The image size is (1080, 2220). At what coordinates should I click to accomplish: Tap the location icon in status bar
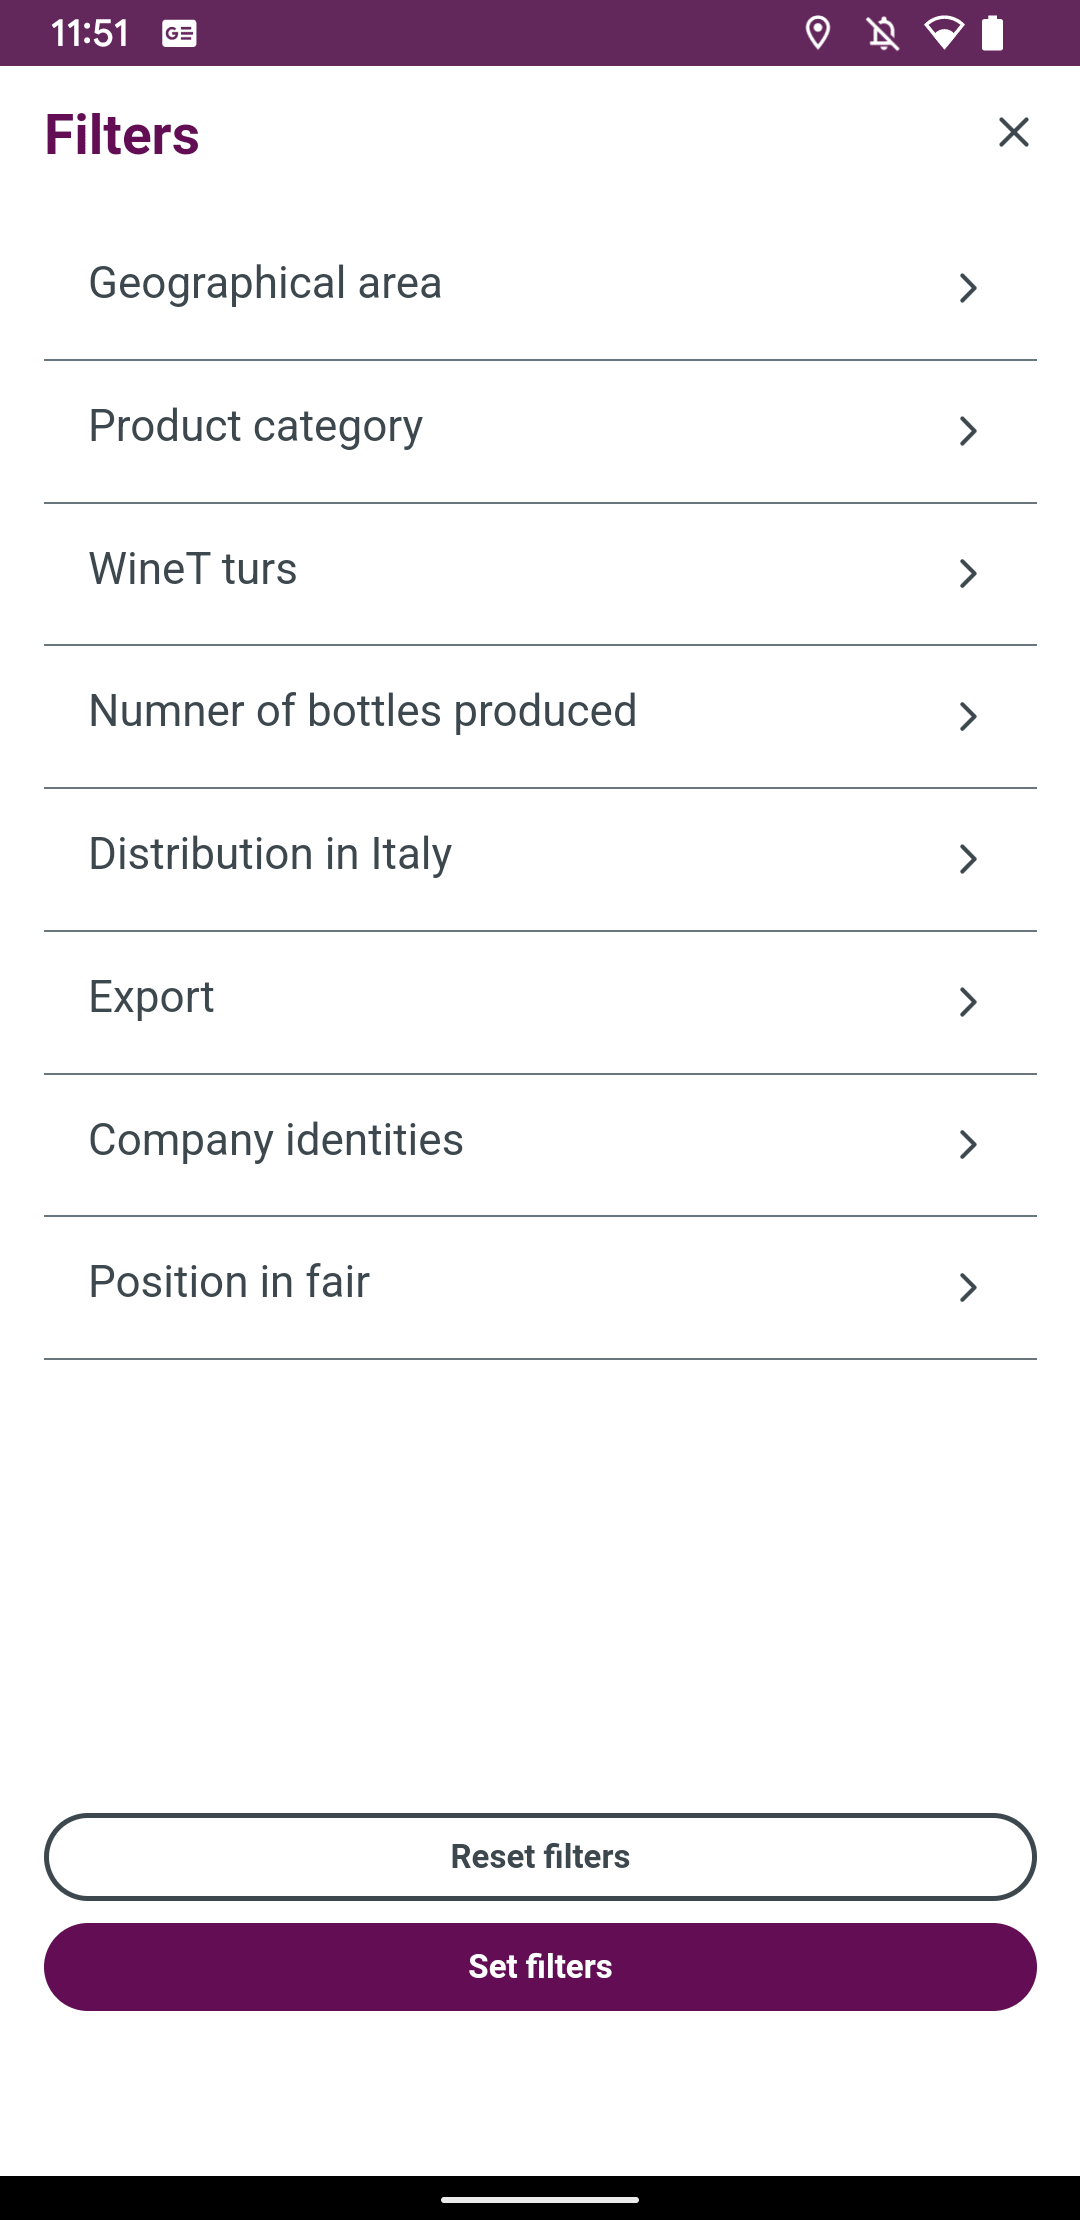(818, 33)
